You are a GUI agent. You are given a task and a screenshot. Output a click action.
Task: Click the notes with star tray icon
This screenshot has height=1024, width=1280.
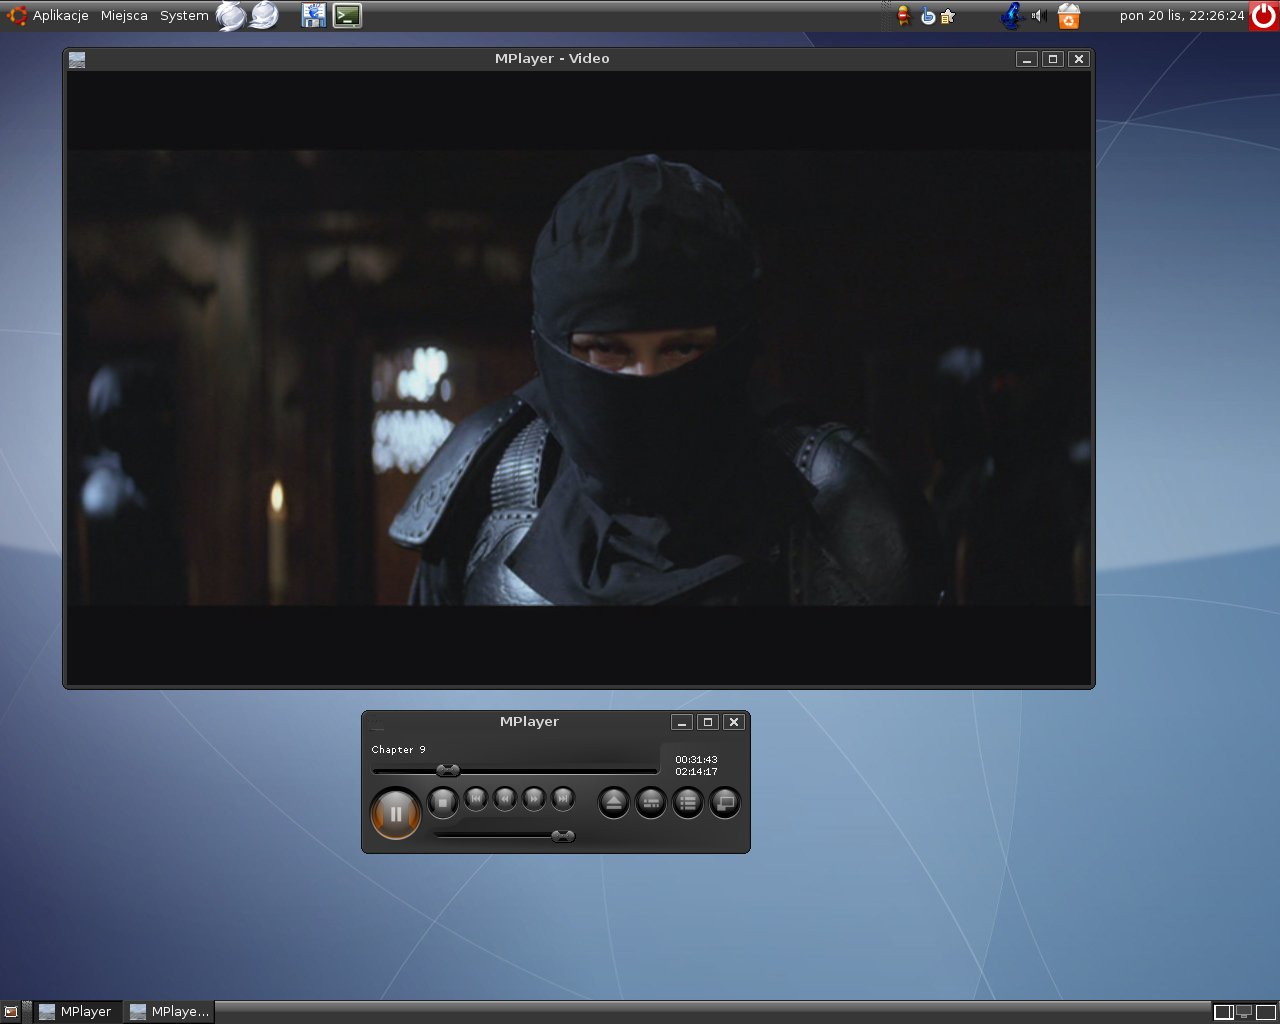[948, 16]
